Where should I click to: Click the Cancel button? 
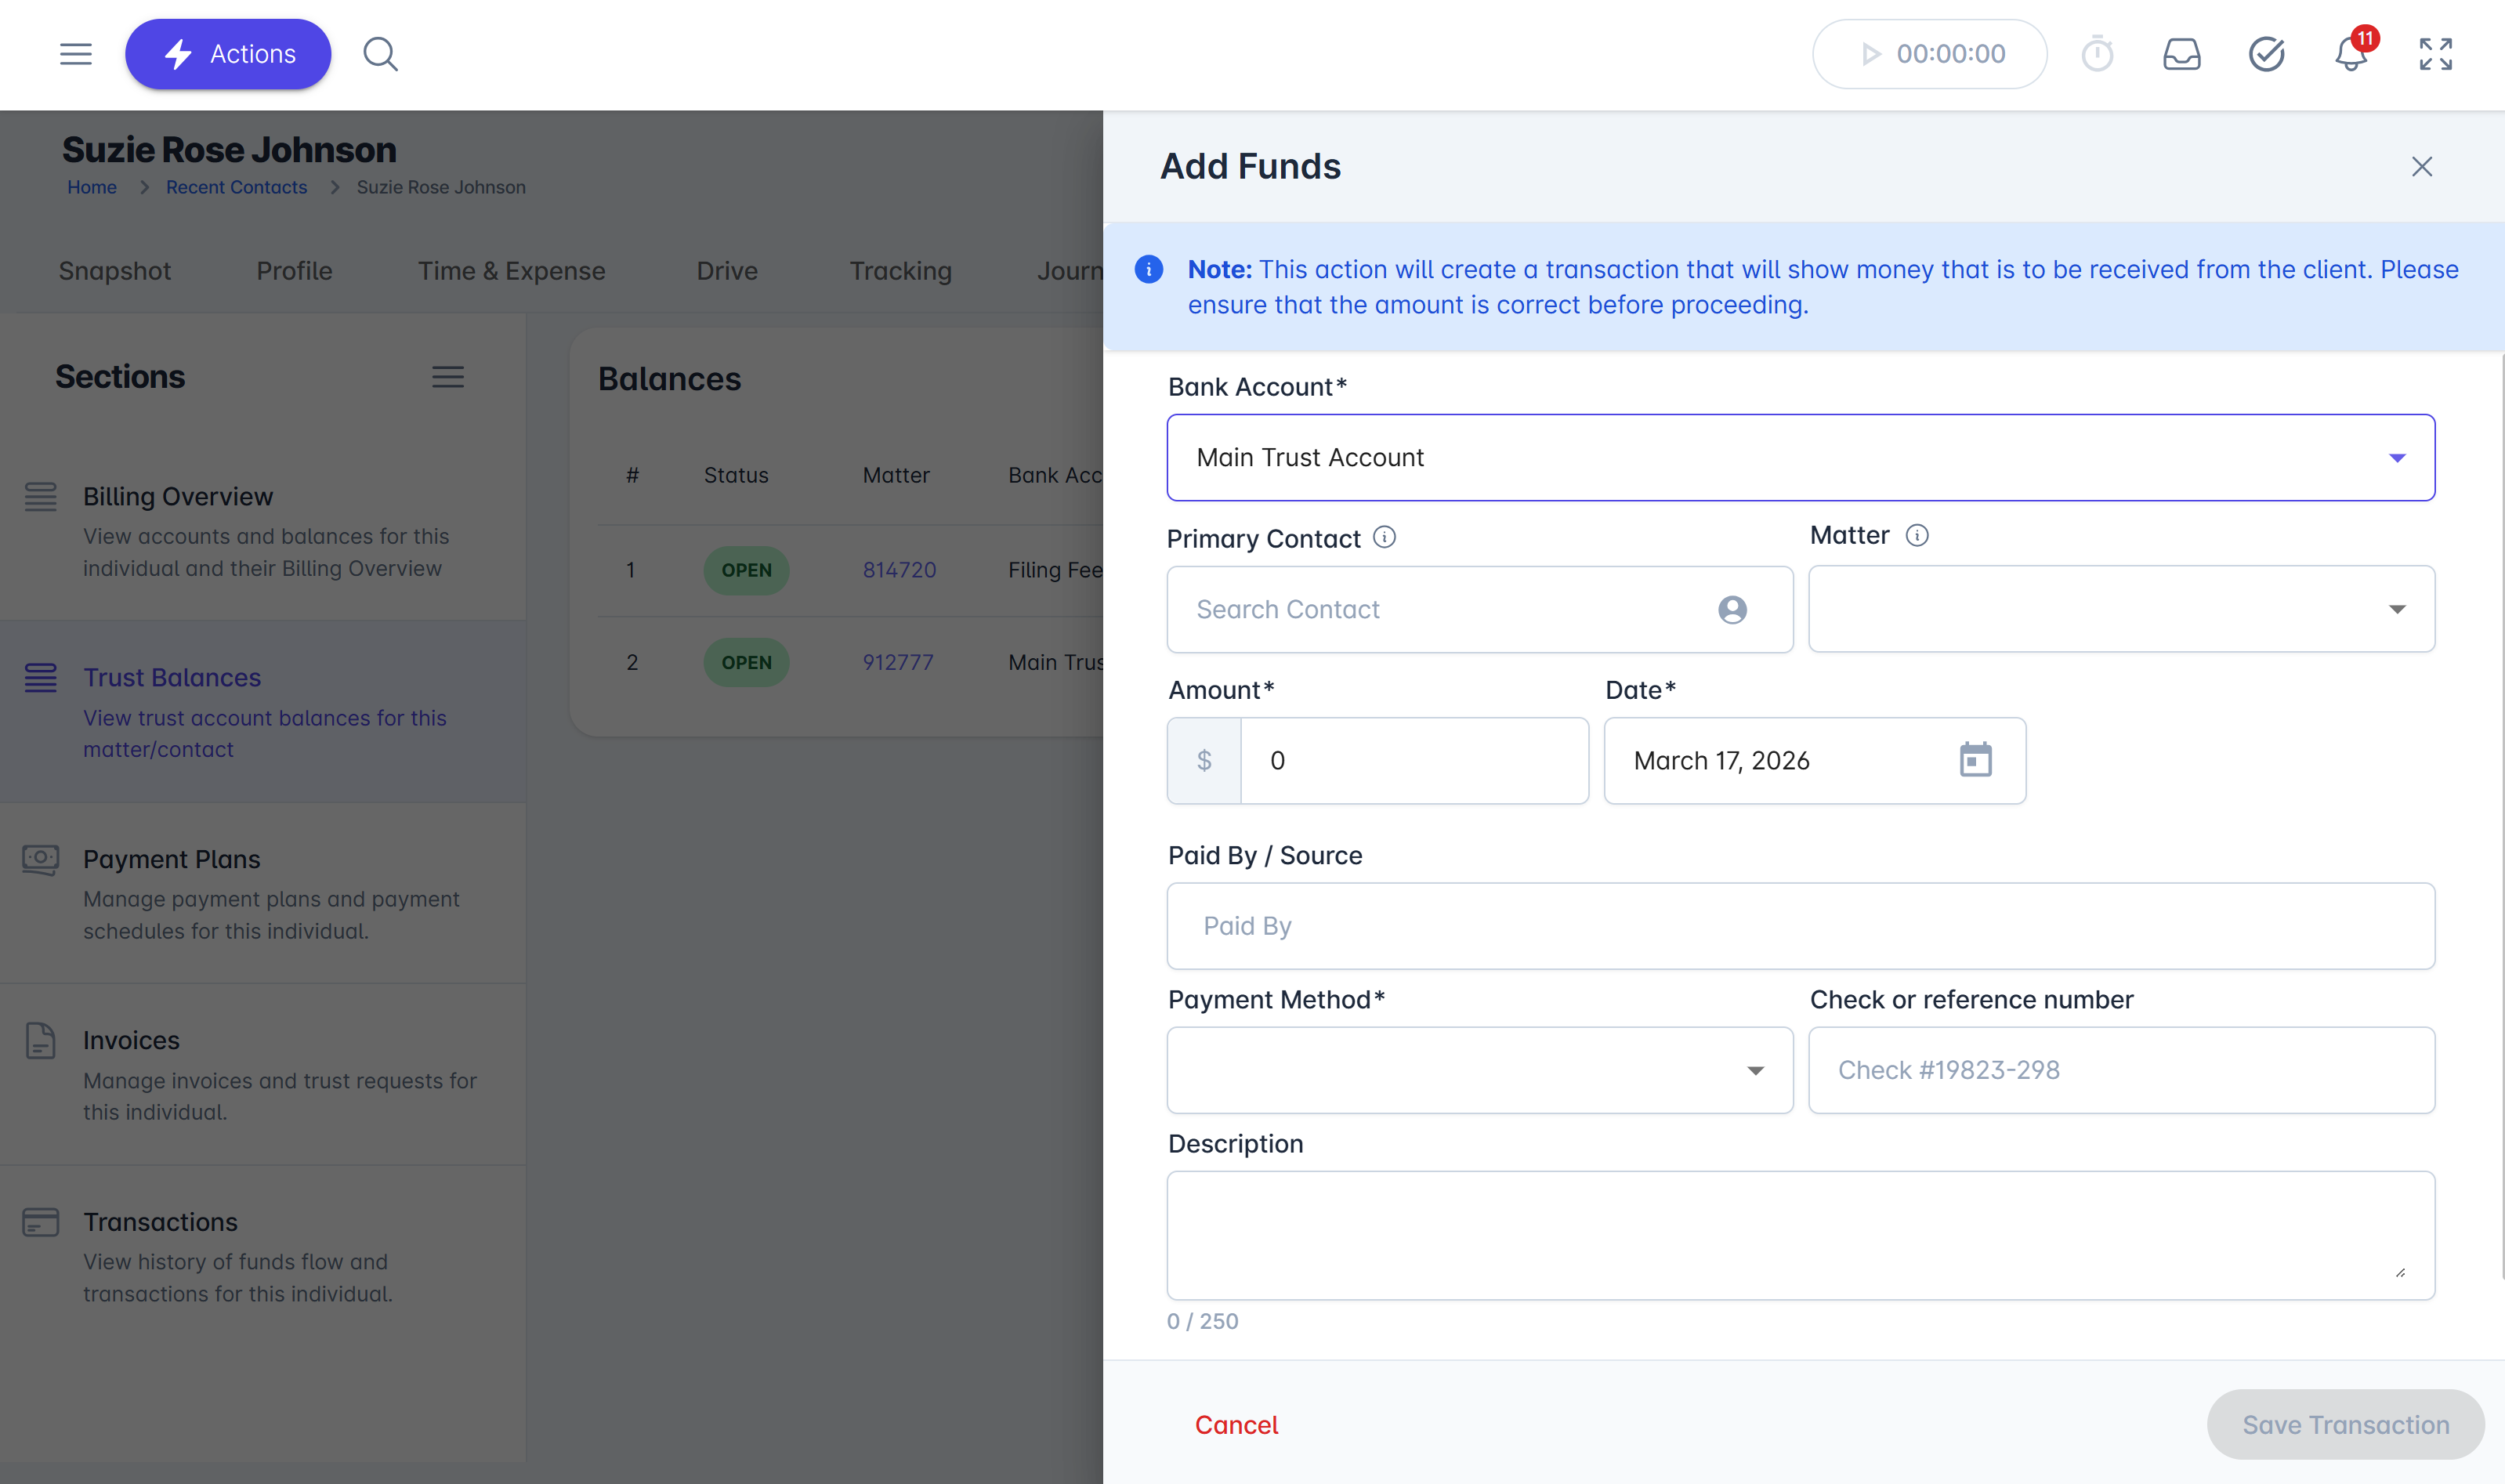[1236, 1425]
